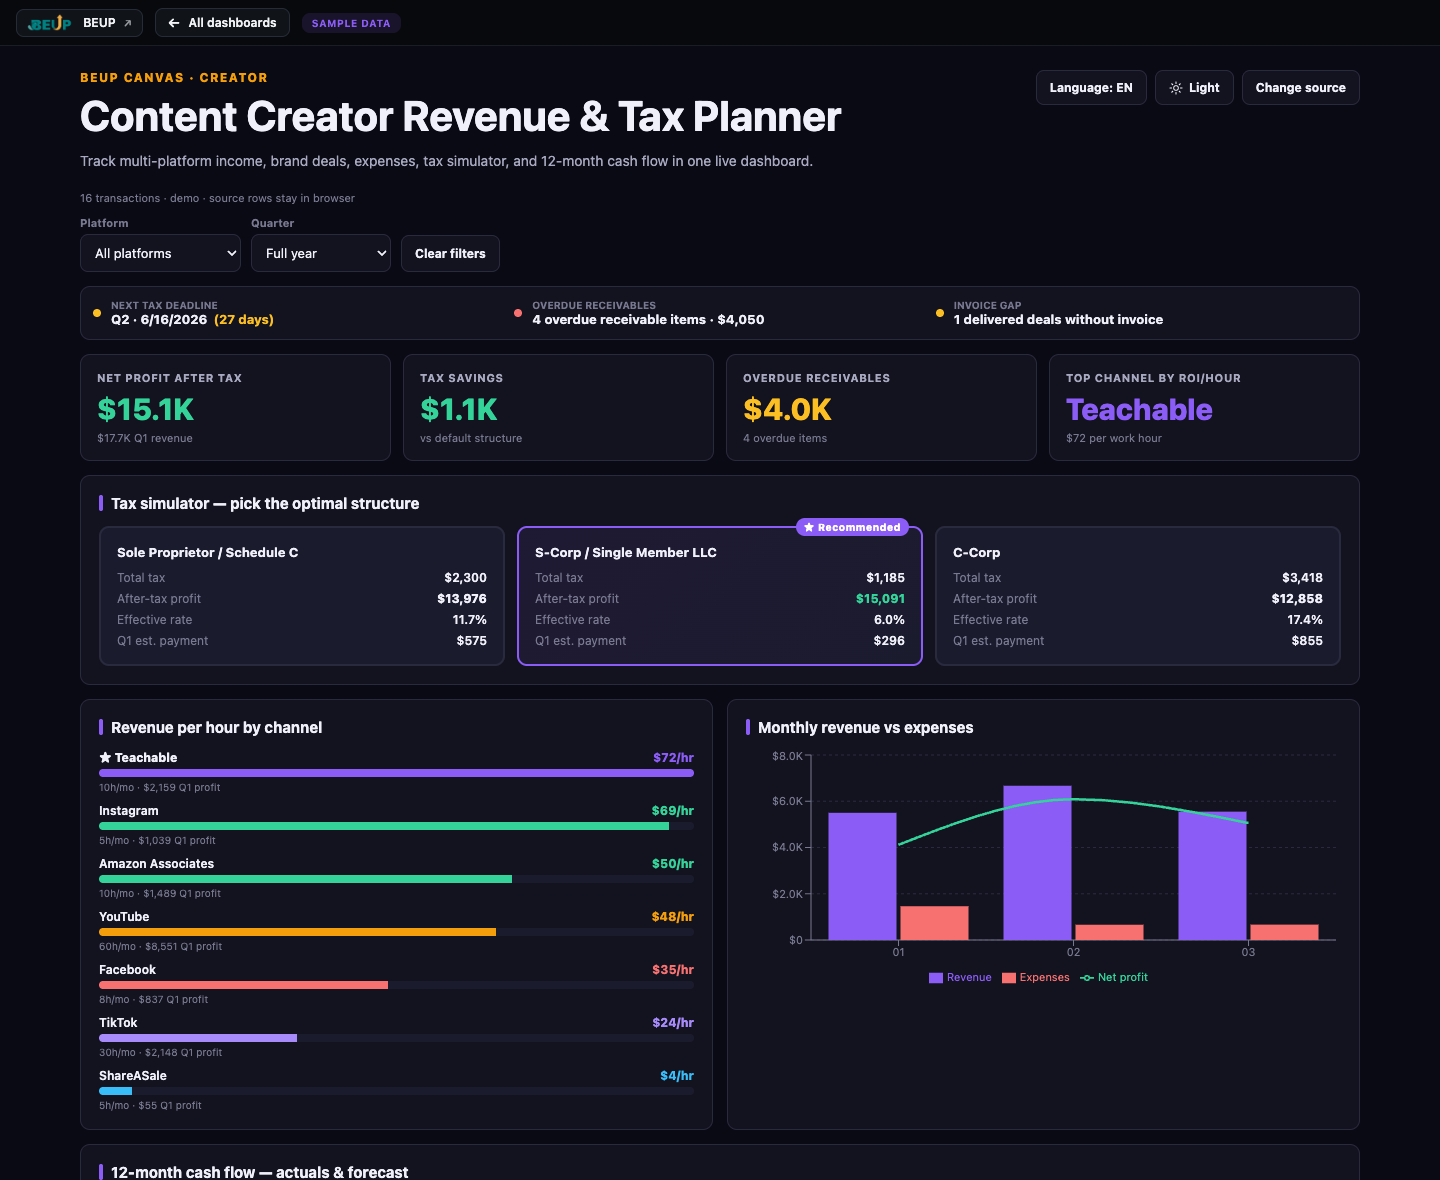Screen dimensions: 1440x1180
Task: Click '4 overdue receivable items · $4,050' text
Action: tap(648, 320)
